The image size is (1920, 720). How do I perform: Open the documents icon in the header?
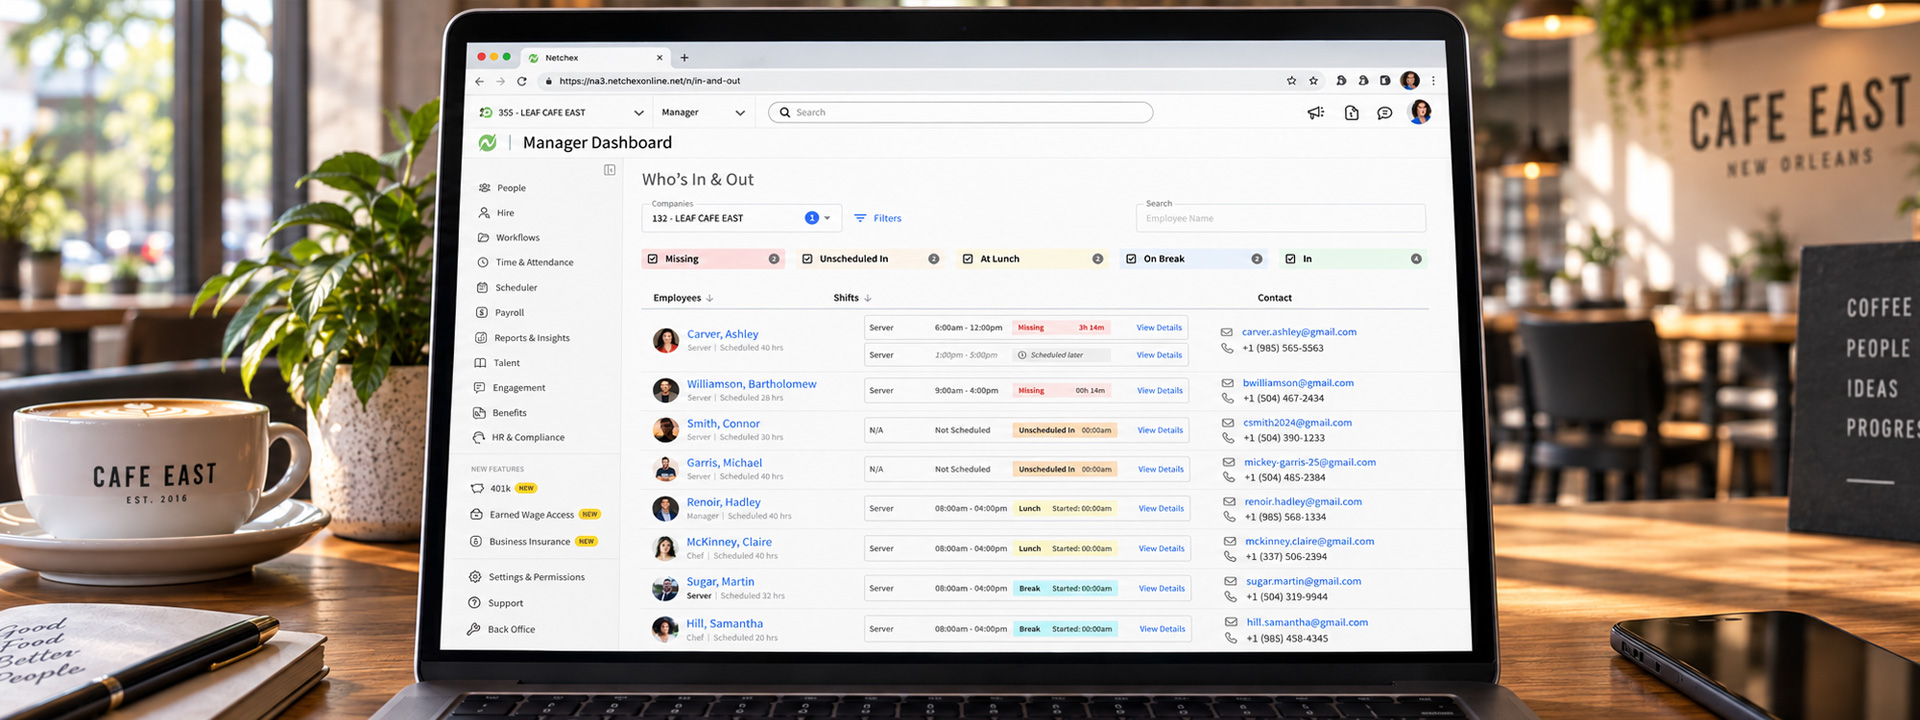pos(1351,113)
